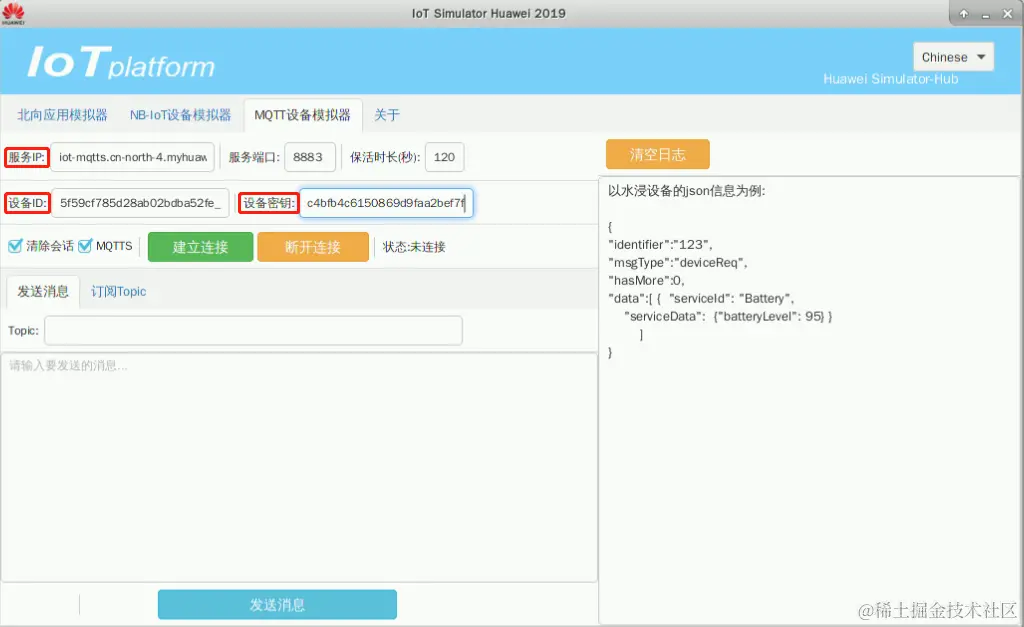Click the log line "msgType":"deviceReq",

(x=678, y=263)
